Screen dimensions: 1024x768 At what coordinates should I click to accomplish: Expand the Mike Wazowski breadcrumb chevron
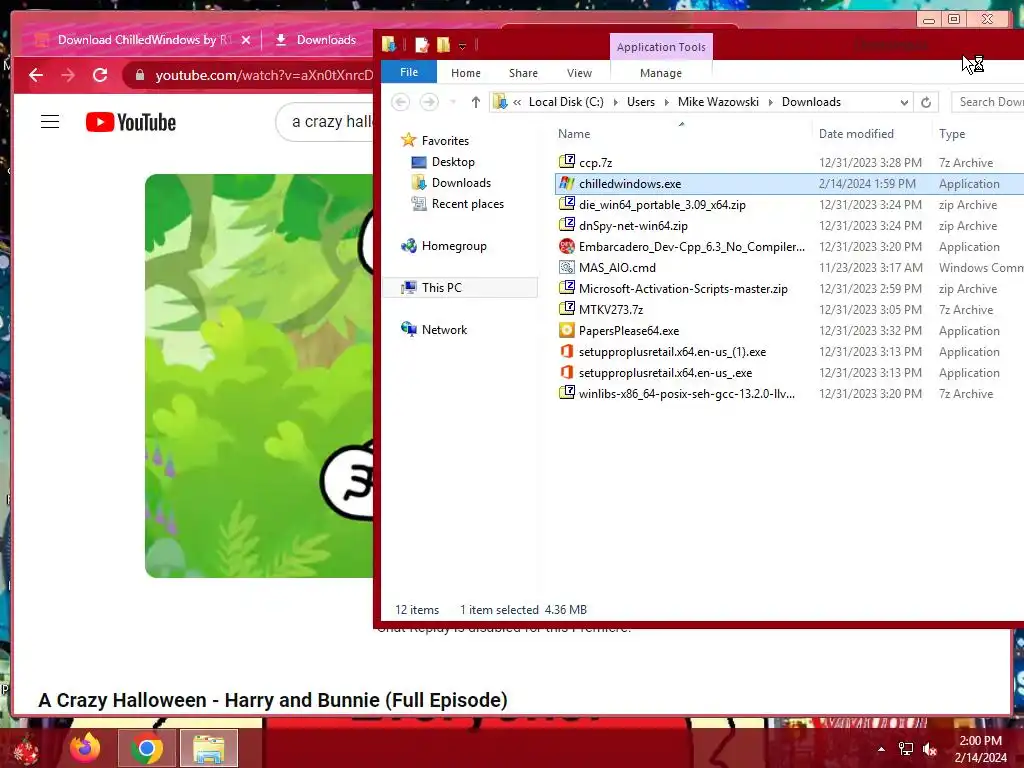coord(770,102)
